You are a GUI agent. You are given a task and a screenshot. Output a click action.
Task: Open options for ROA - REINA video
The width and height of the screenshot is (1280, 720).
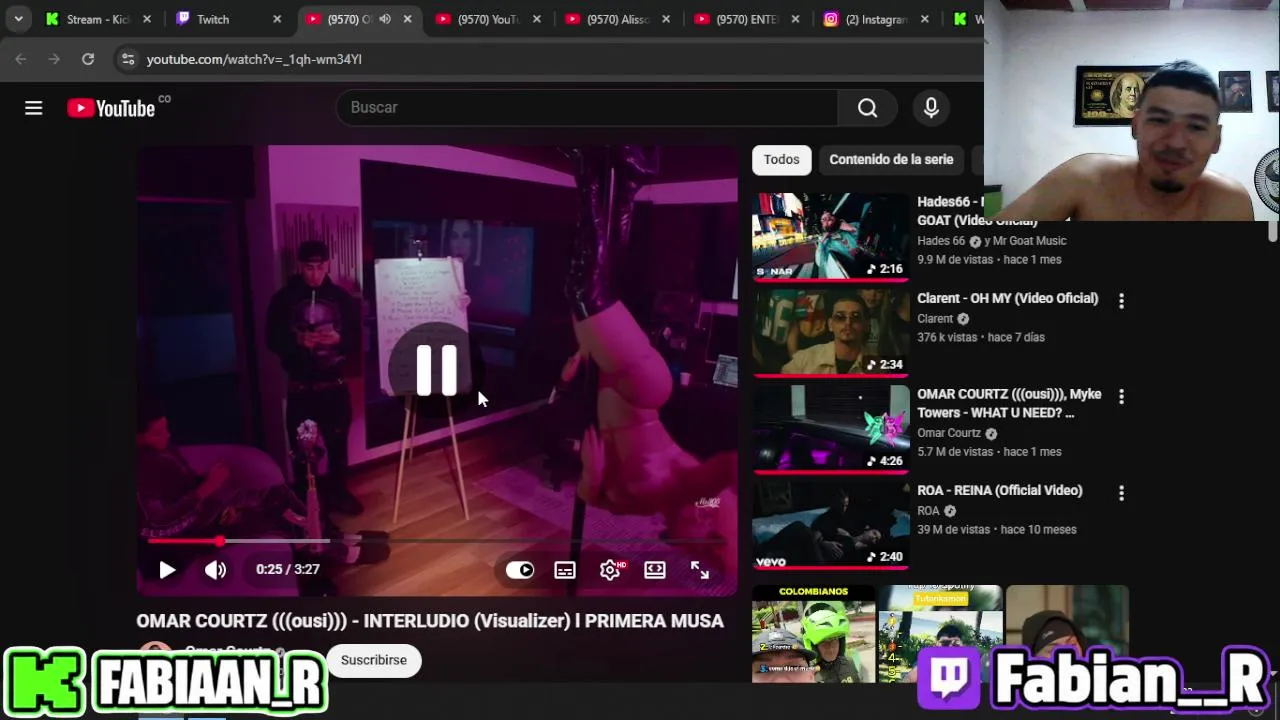coord(1121,493)
